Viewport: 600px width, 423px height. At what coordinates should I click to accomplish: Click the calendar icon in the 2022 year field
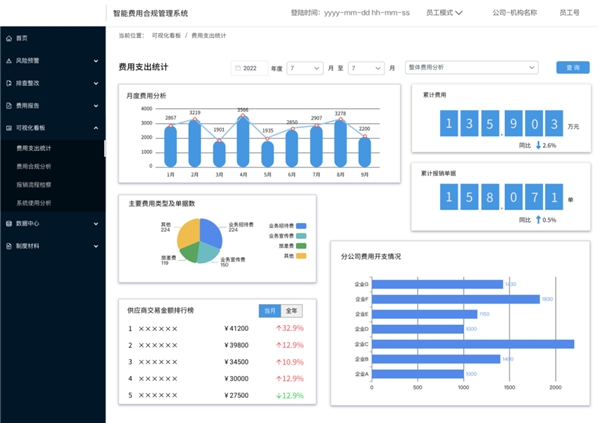237,68
